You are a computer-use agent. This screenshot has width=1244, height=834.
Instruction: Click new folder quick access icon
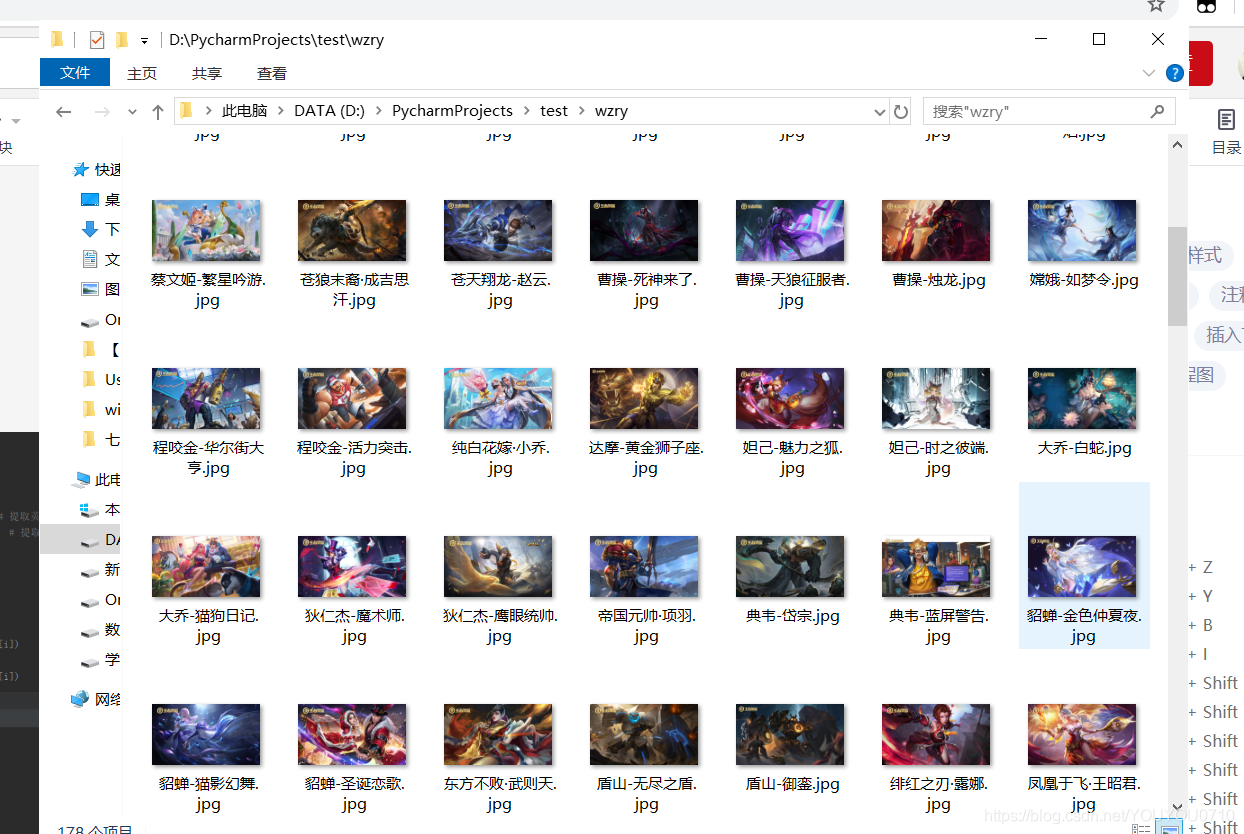(122, 40)
